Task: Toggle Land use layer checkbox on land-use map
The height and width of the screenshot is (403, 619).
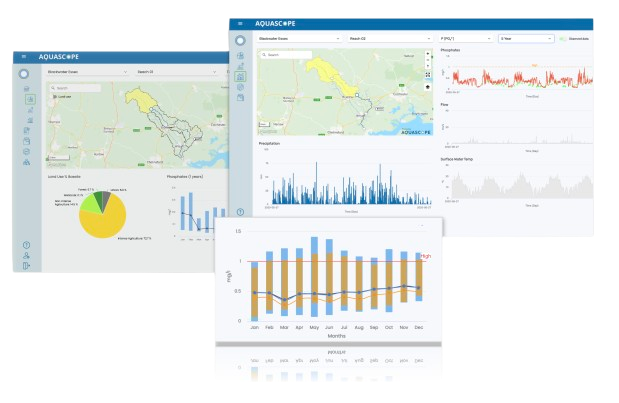Action: 55,96
